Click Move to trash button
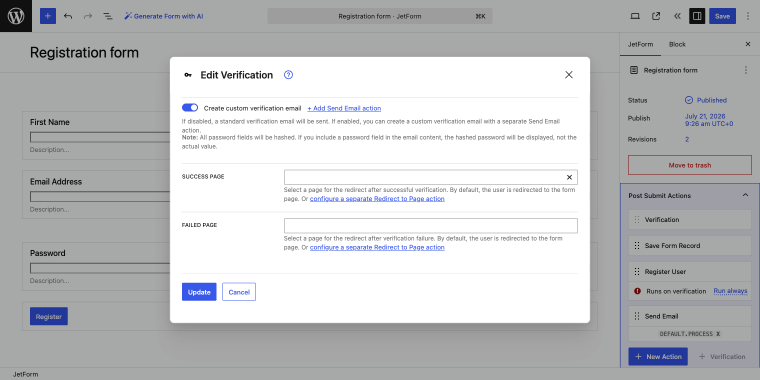The height and width of the screenshot is (380, 760). pos(690,165)
